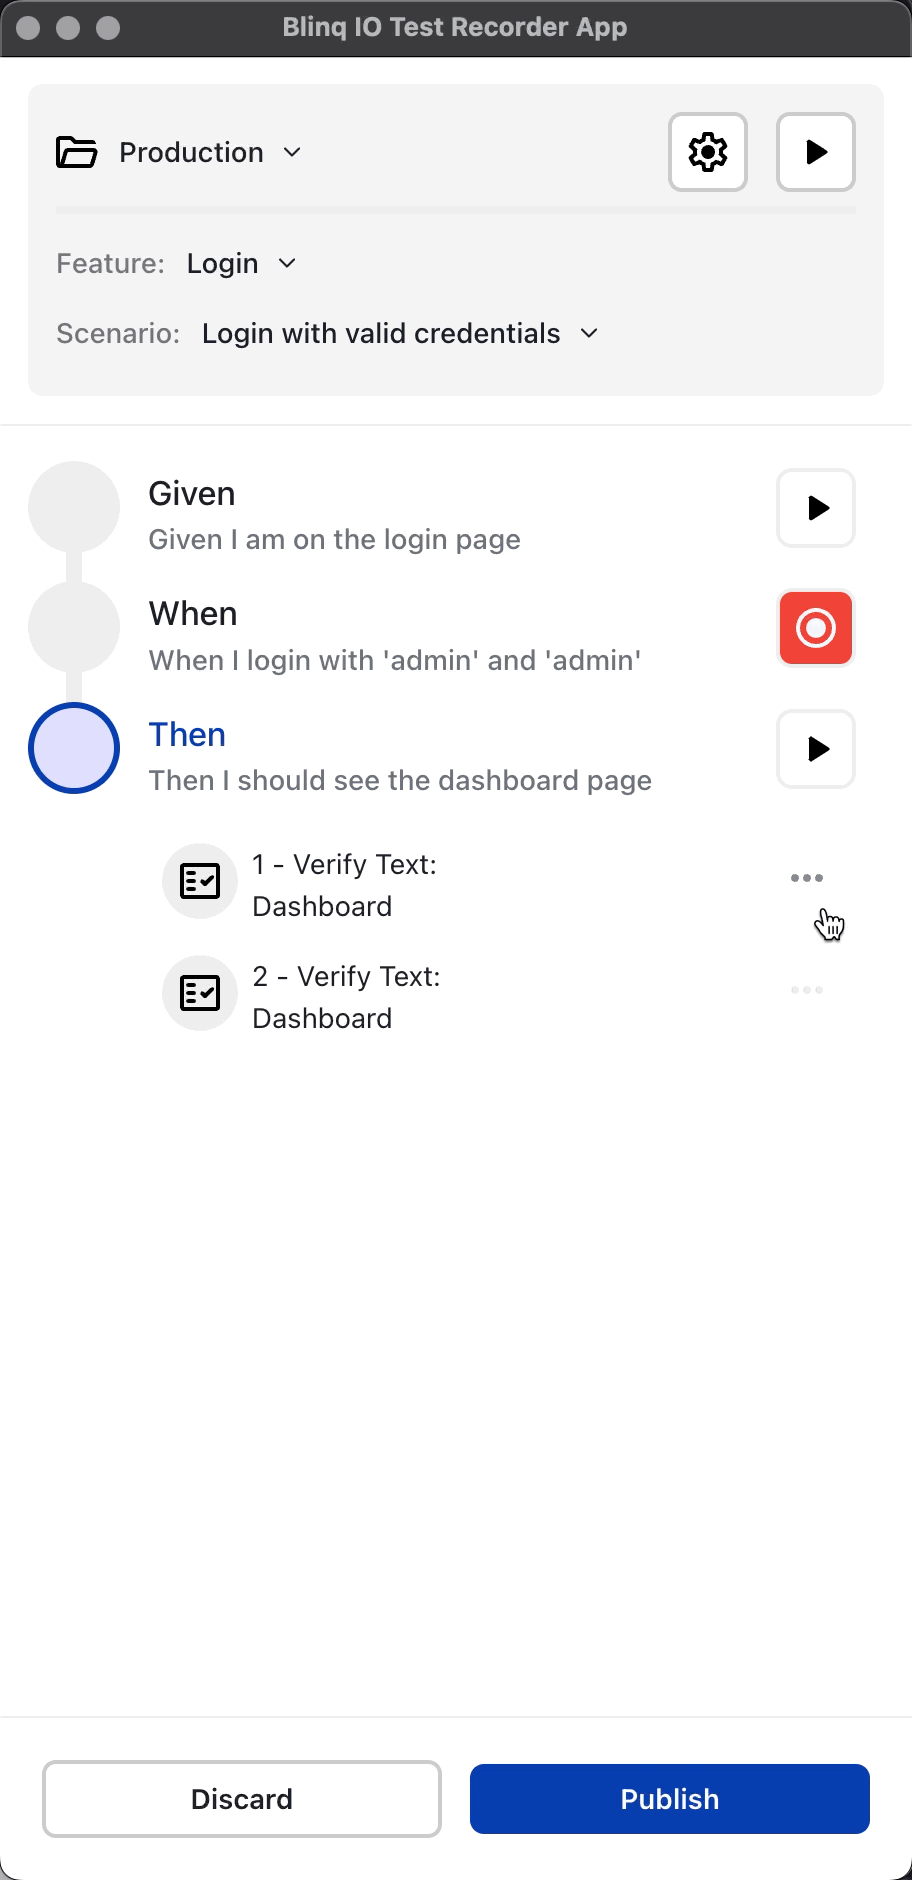
Task: Select the highlighted Then step circle
Action: (x=74, y=748)
